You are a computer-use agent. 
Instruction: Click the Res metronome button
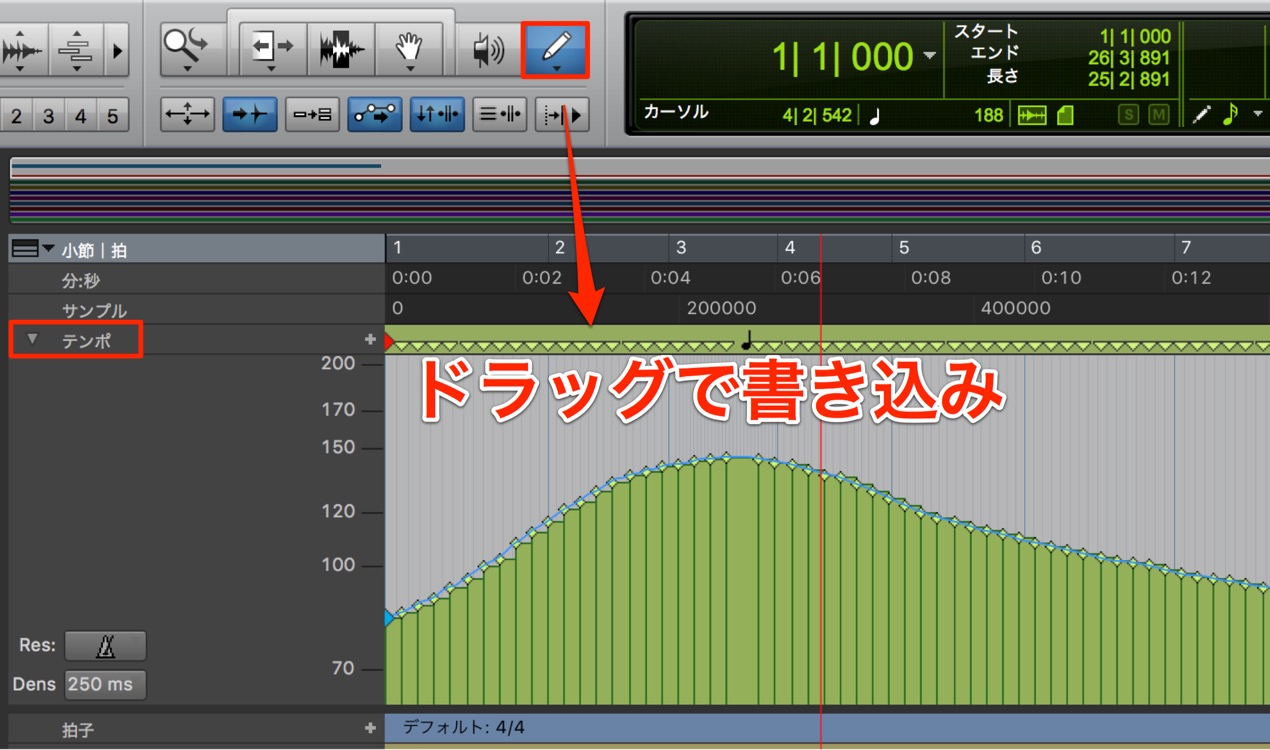coord(106,646)
